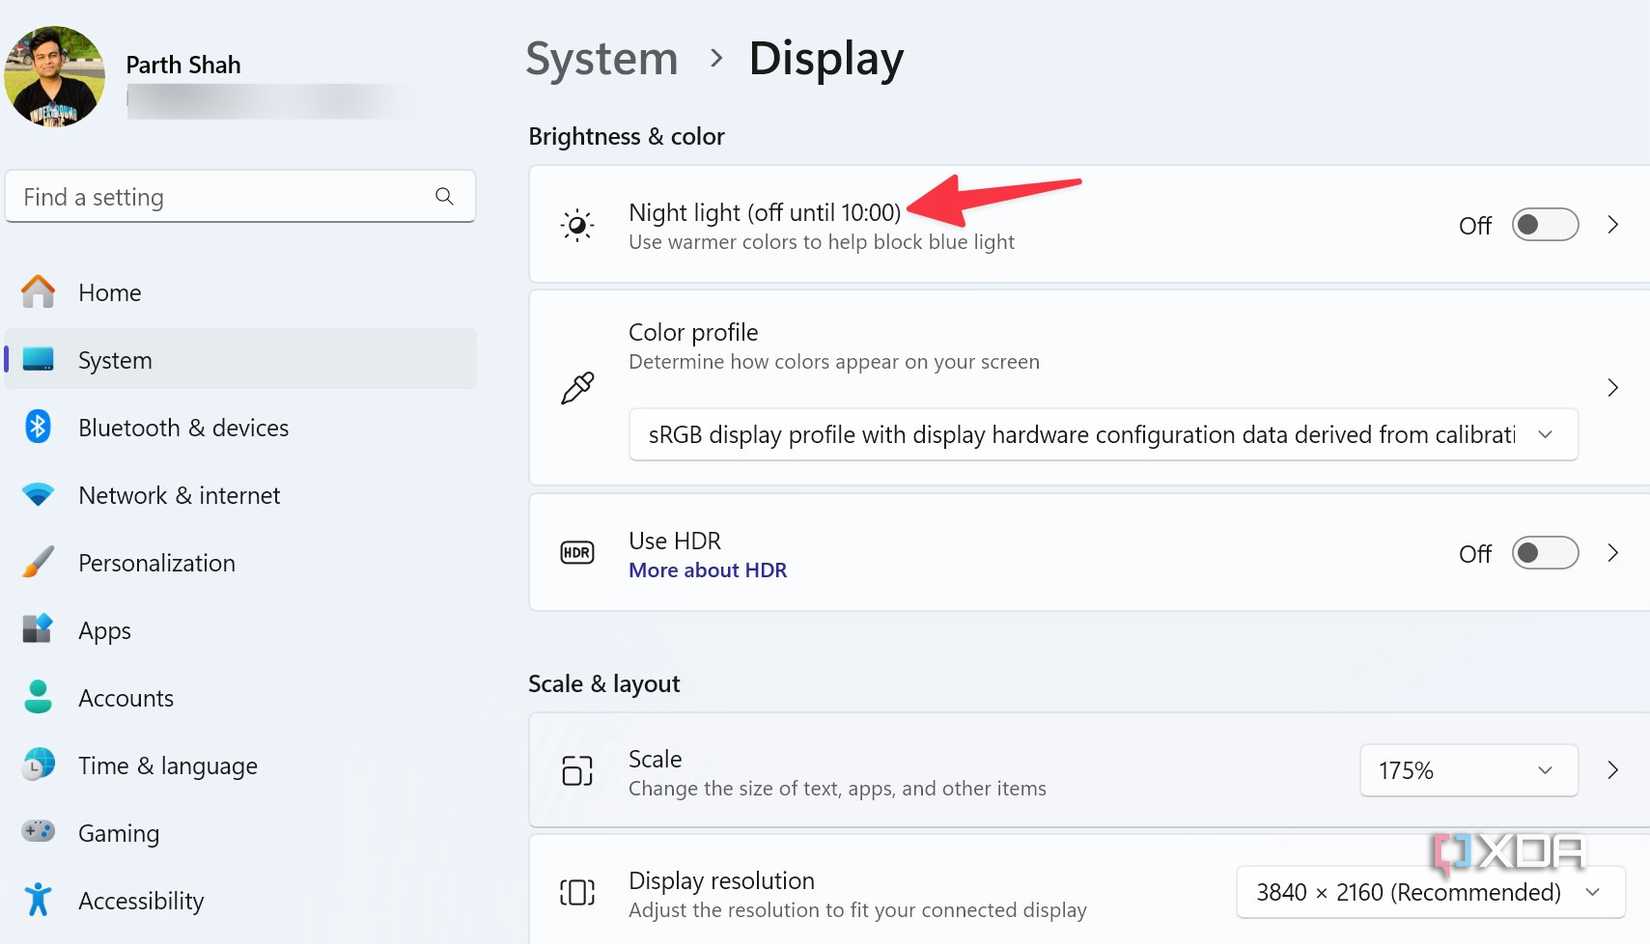Open Apps settings page

pyautogui.click(x=240, y=630)
